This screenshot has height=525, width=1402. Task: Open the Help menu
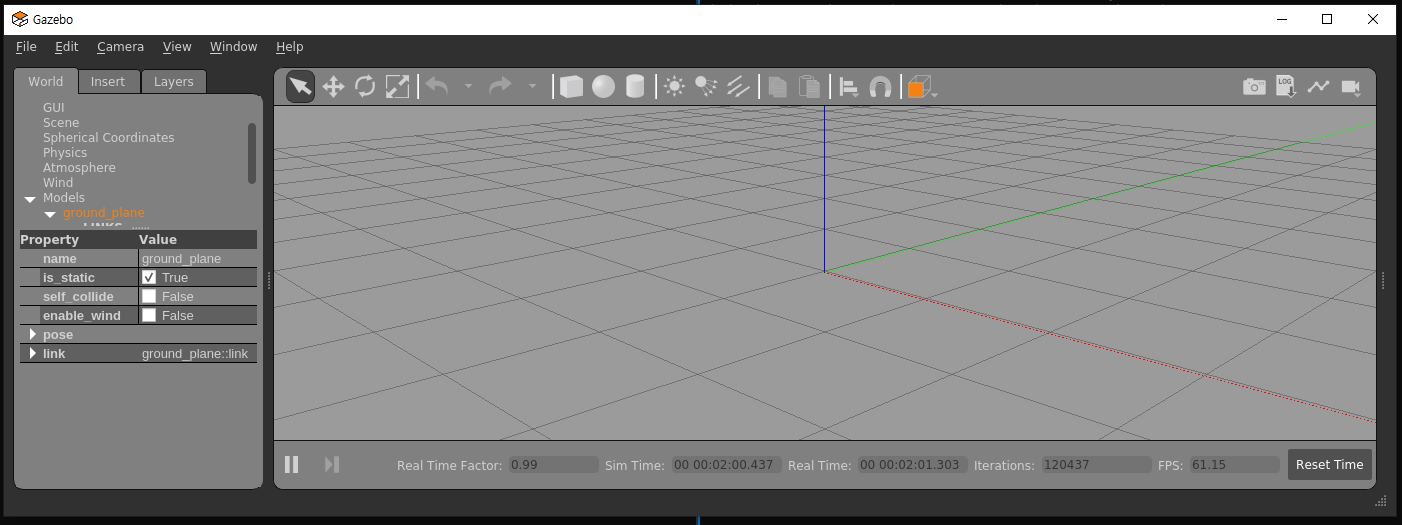[289, 47]
